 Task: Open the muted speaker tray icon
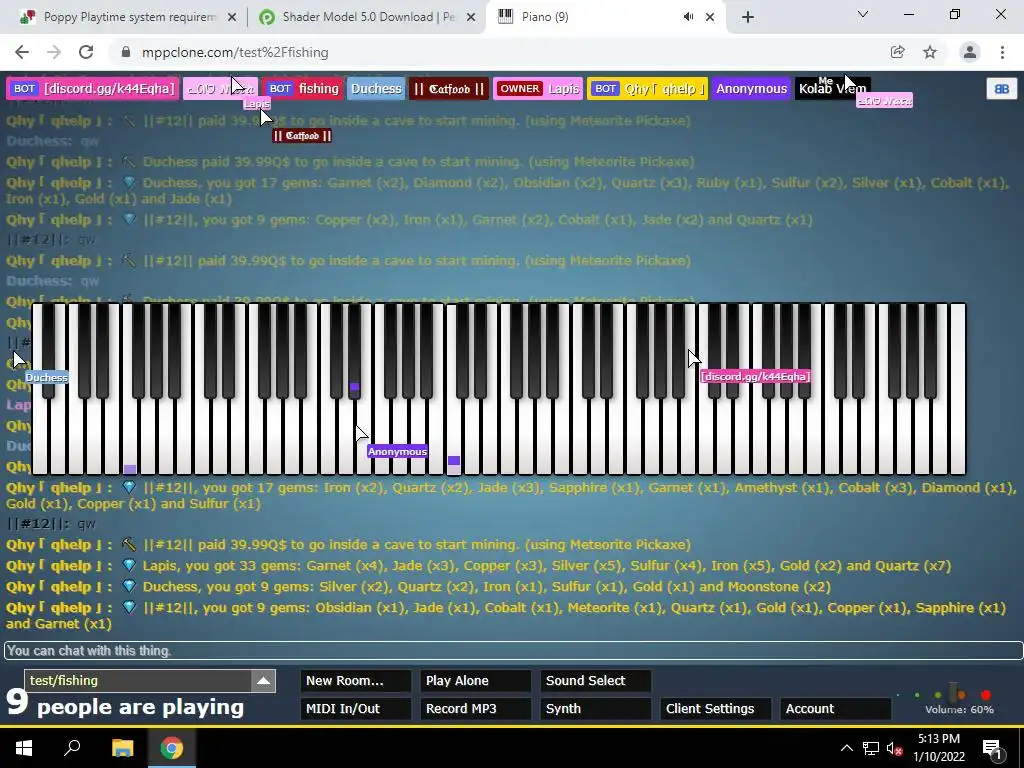coord(895,748)
